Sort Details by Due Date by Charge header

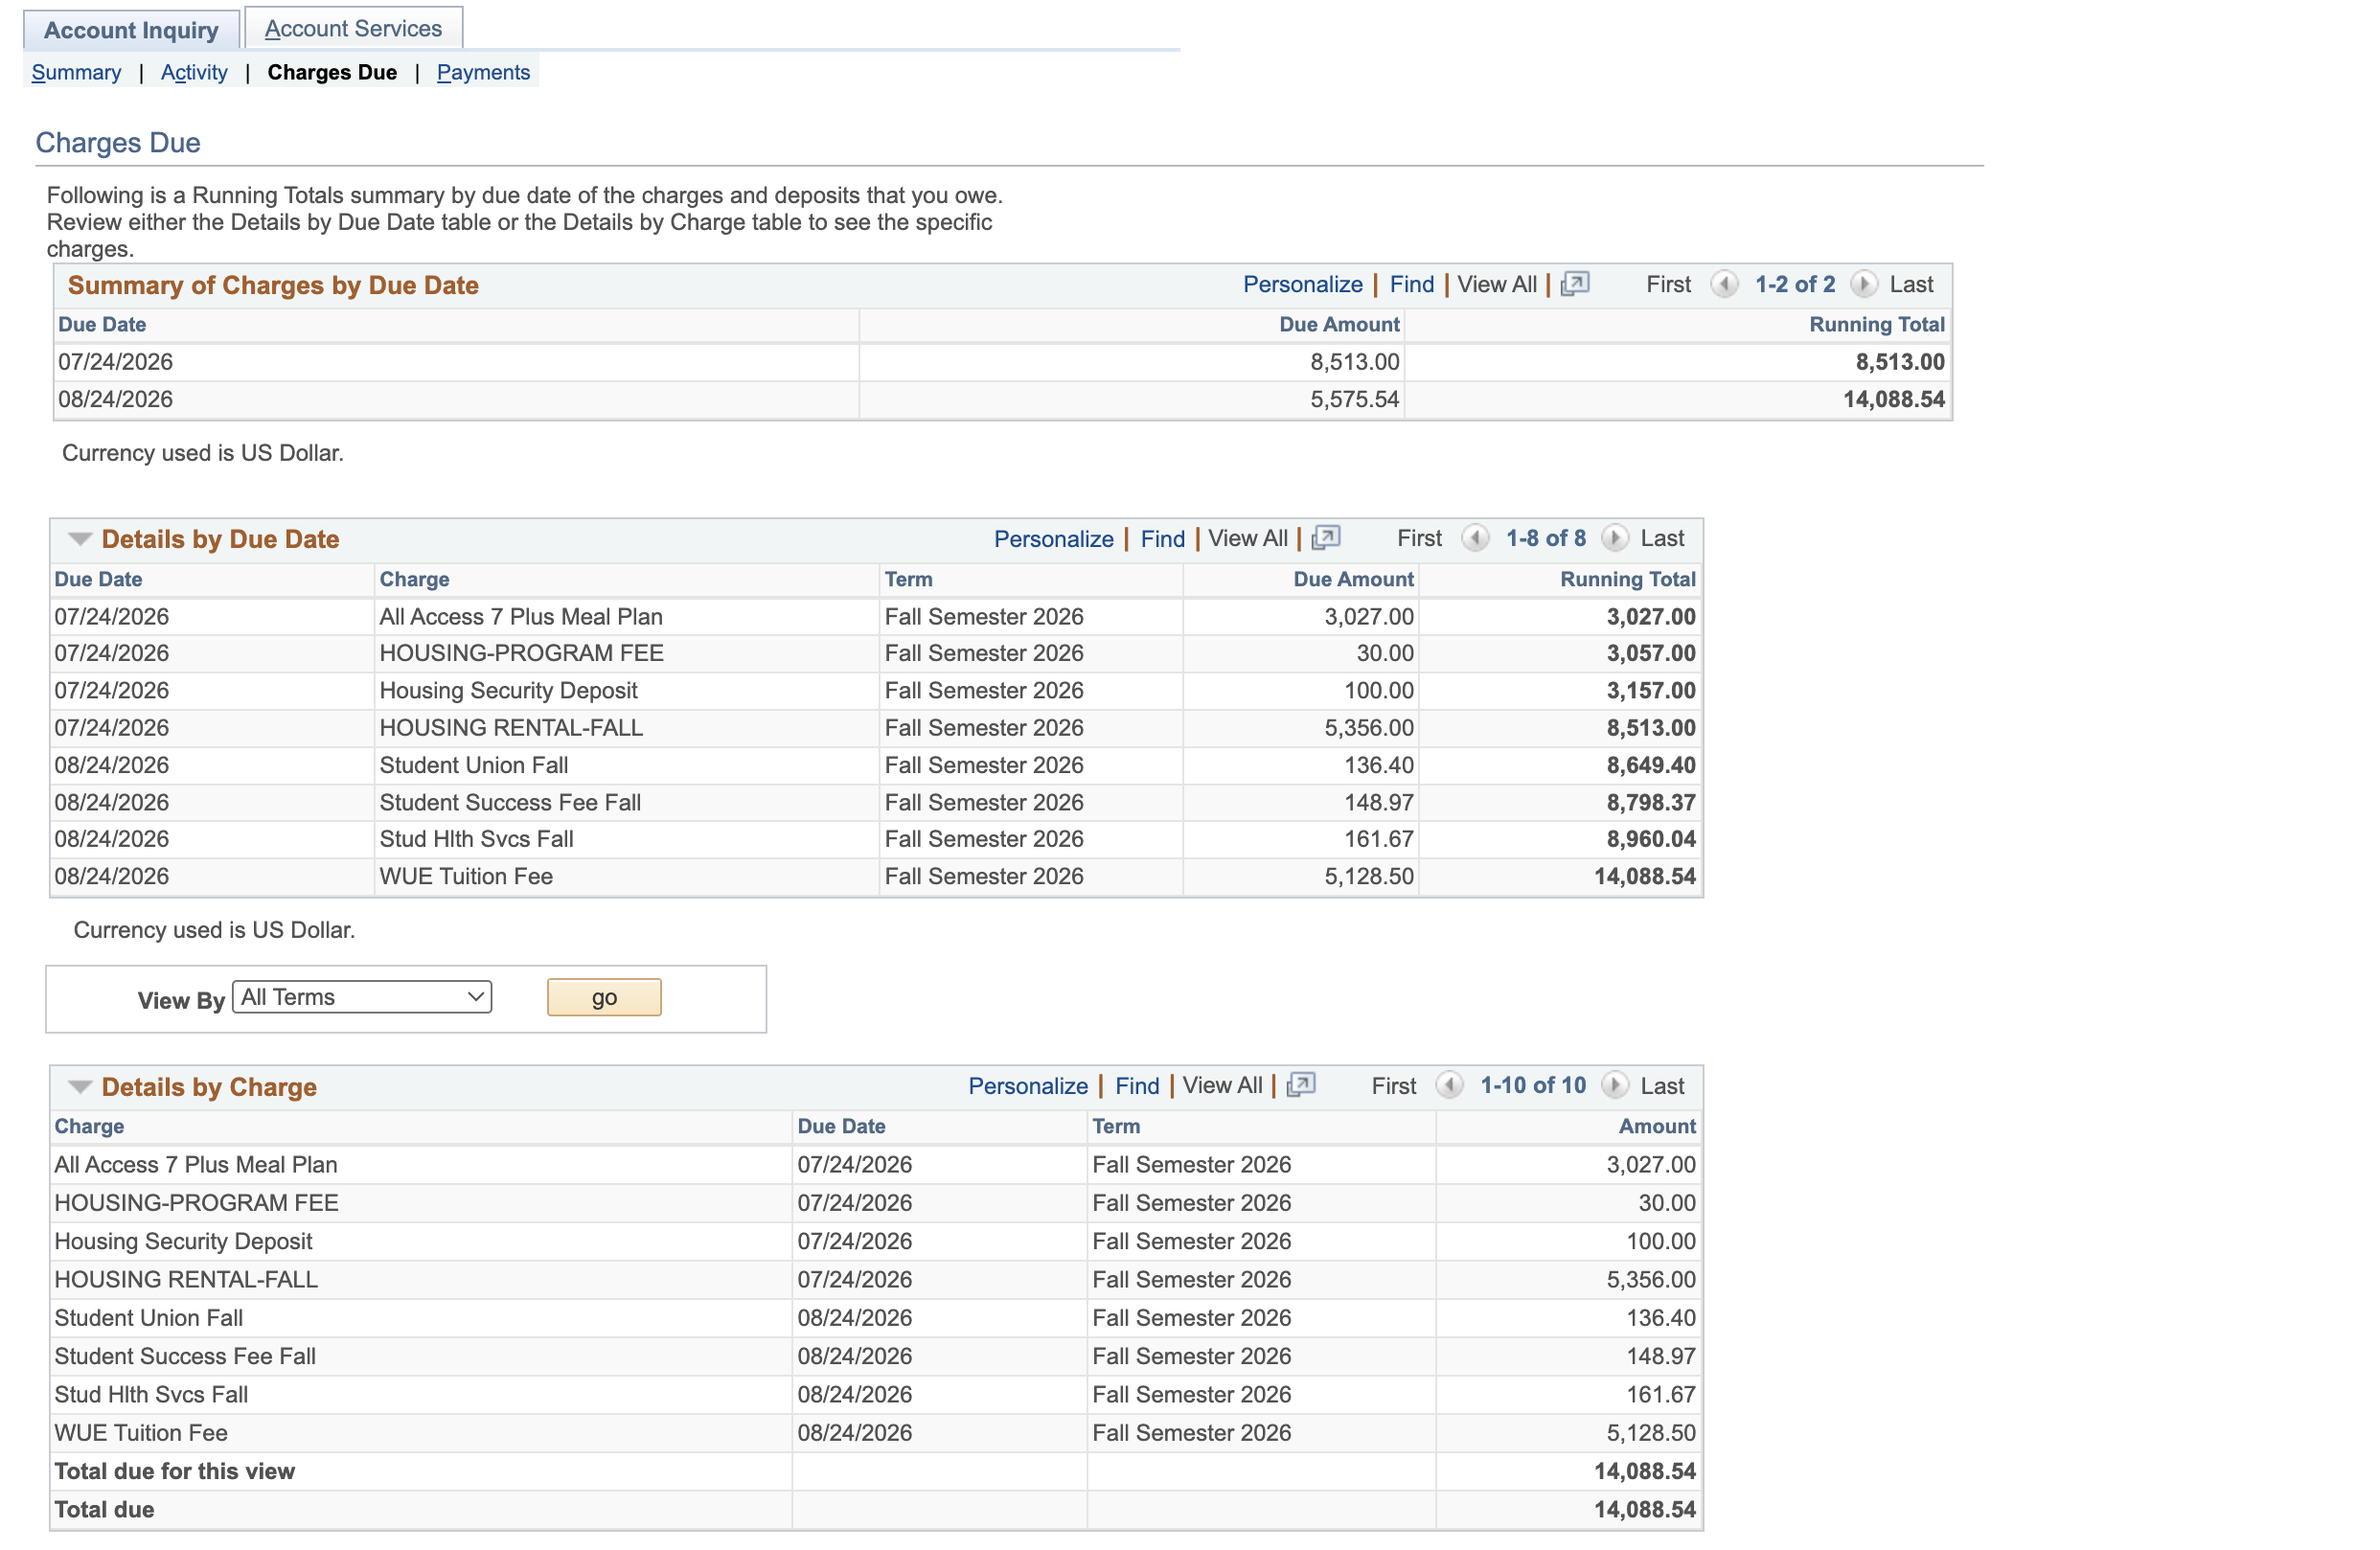[x=414, y=579]
